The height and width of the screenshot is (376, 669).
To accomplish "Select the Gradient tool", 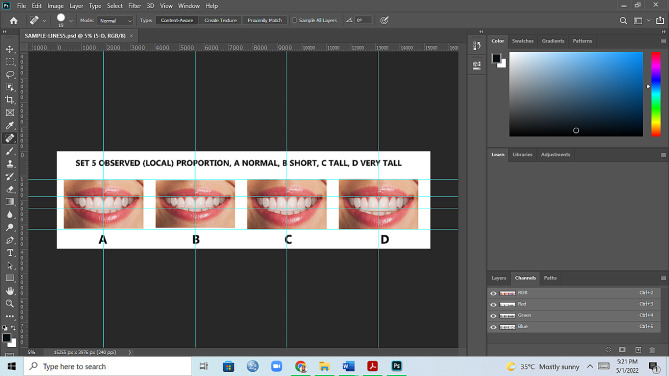I will pos(9,202).
